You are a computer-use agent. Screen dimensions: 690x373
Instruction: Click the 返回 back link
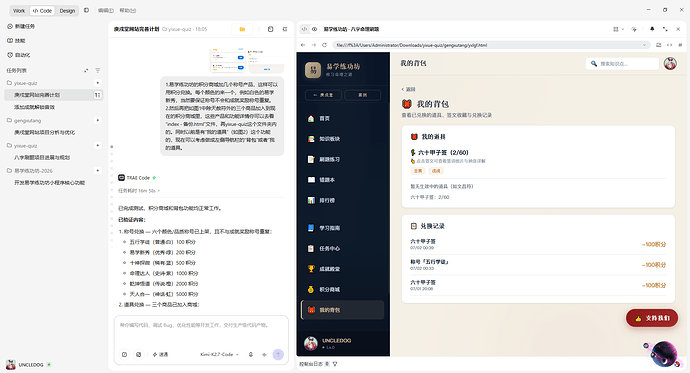point(408,89)
